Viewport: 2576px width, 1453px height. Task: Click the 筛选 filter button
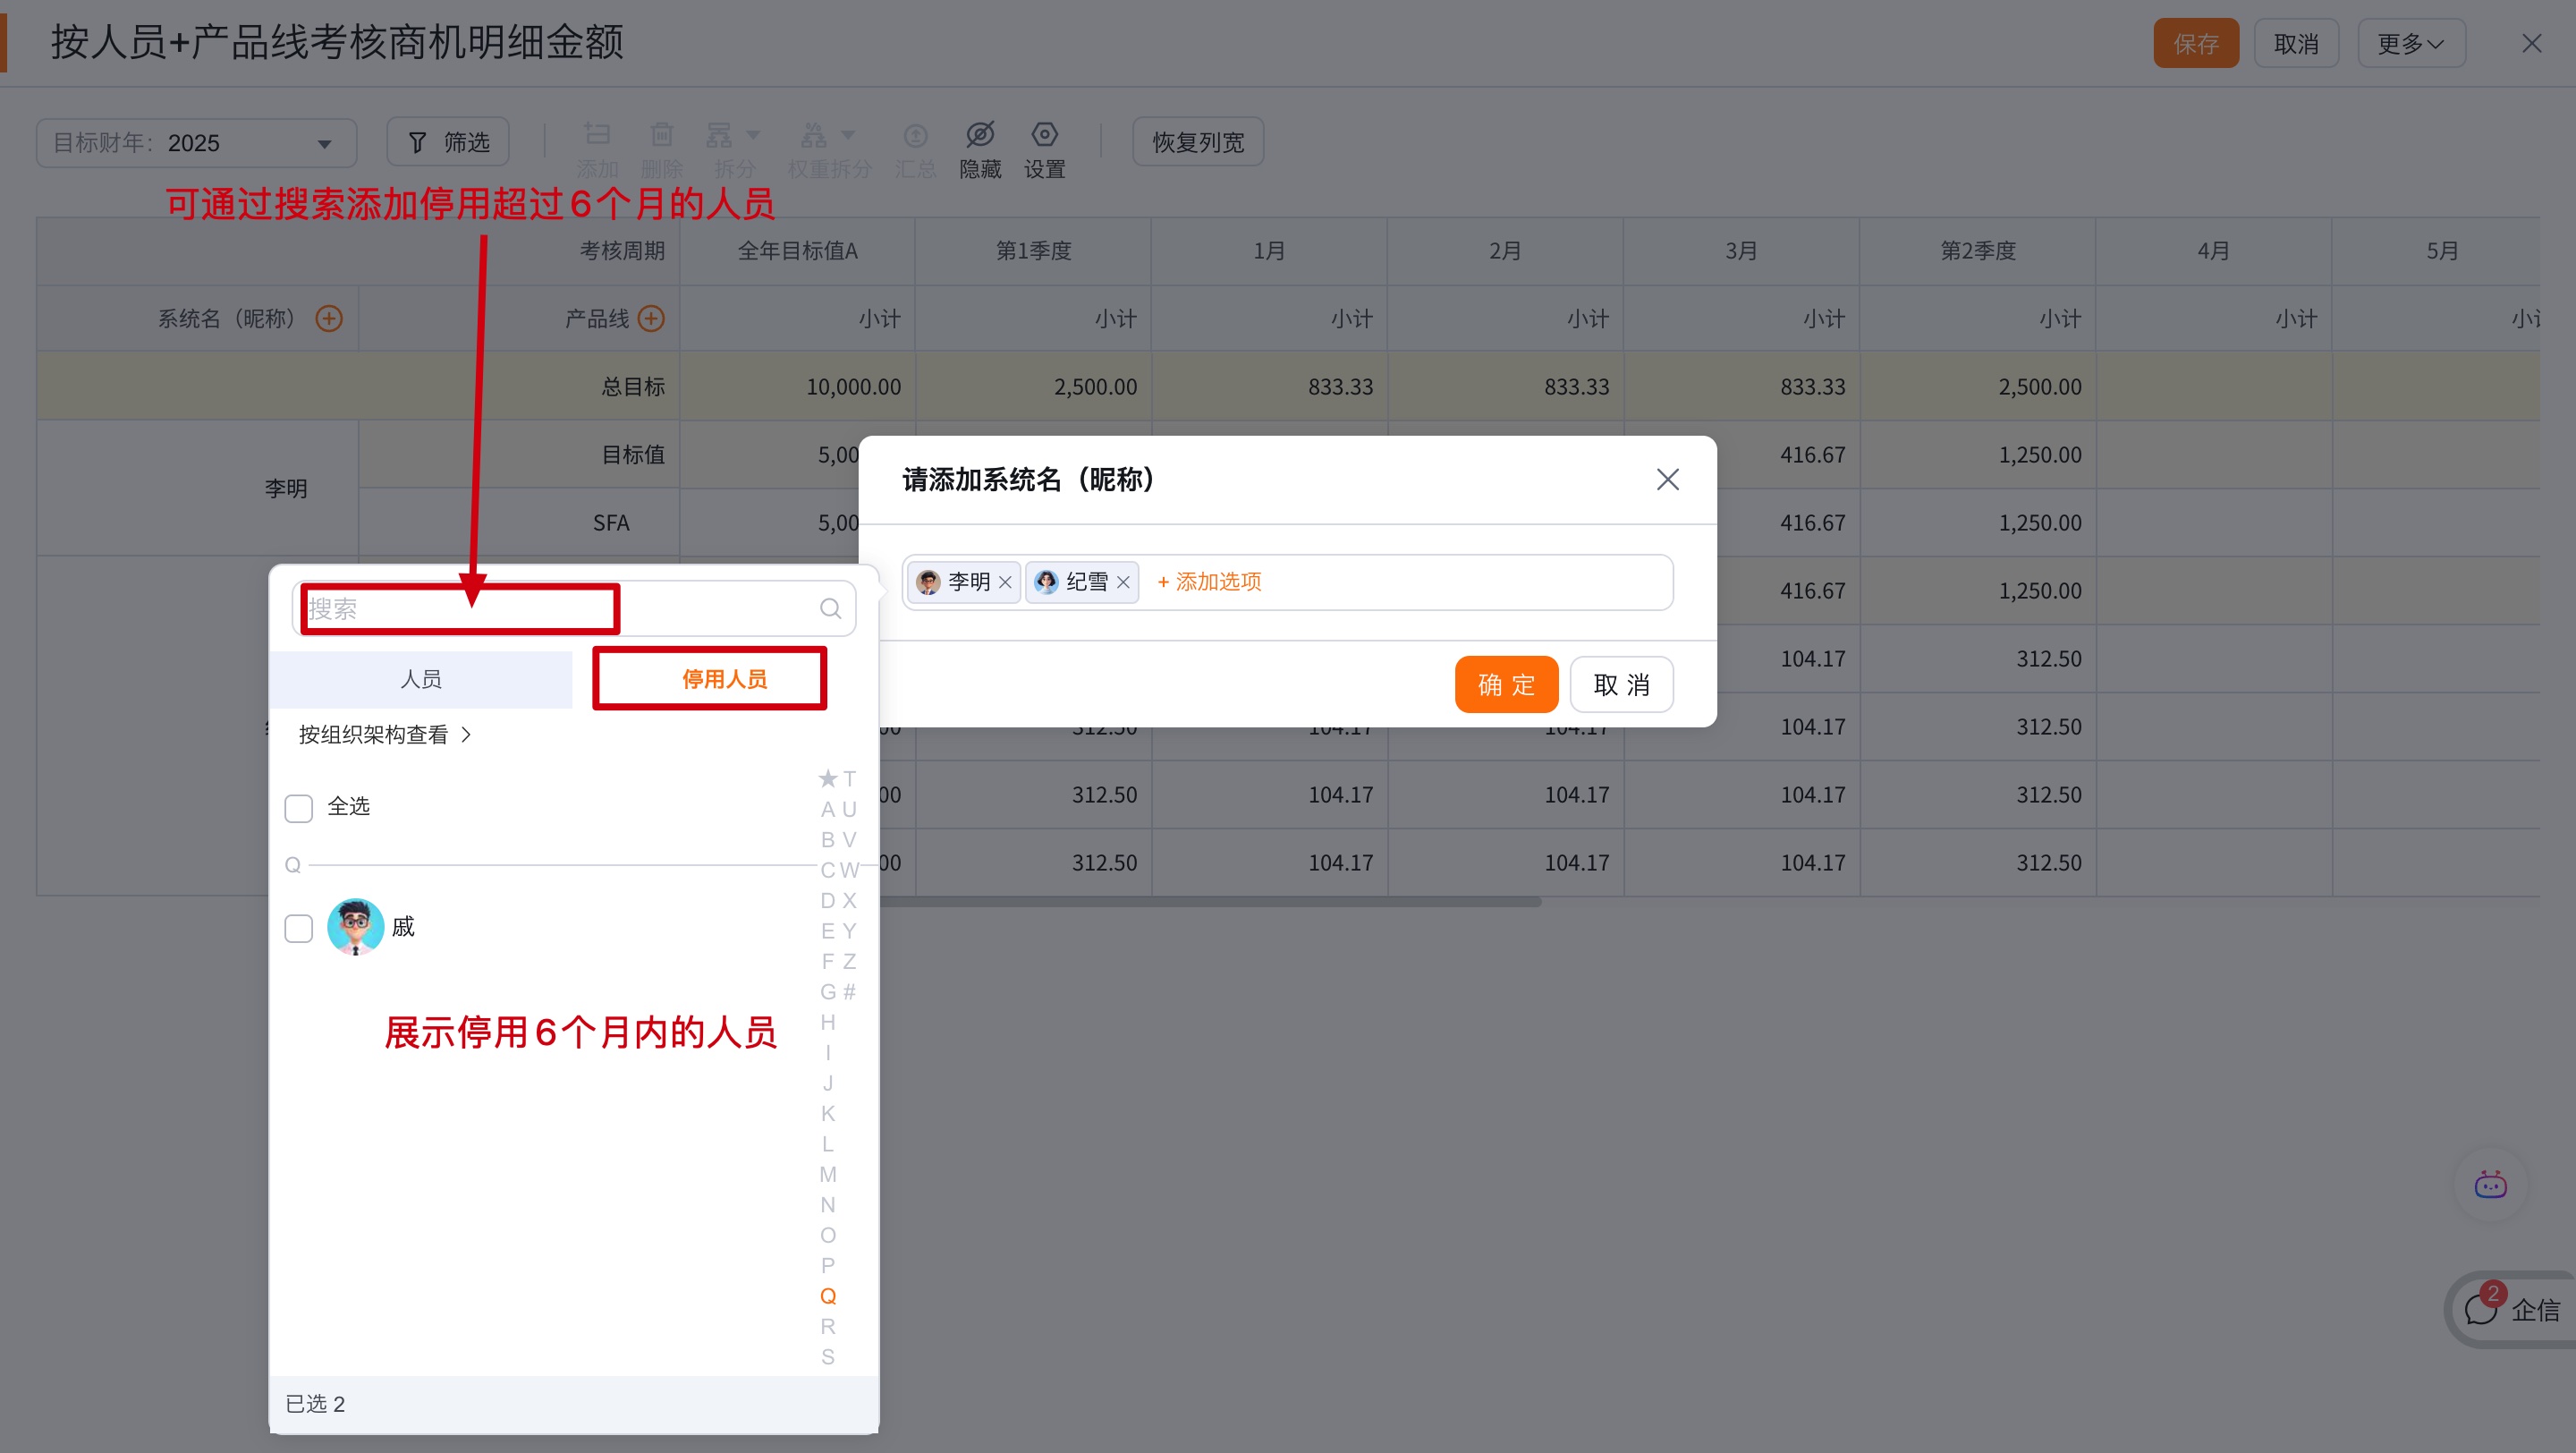pos(448,143)
